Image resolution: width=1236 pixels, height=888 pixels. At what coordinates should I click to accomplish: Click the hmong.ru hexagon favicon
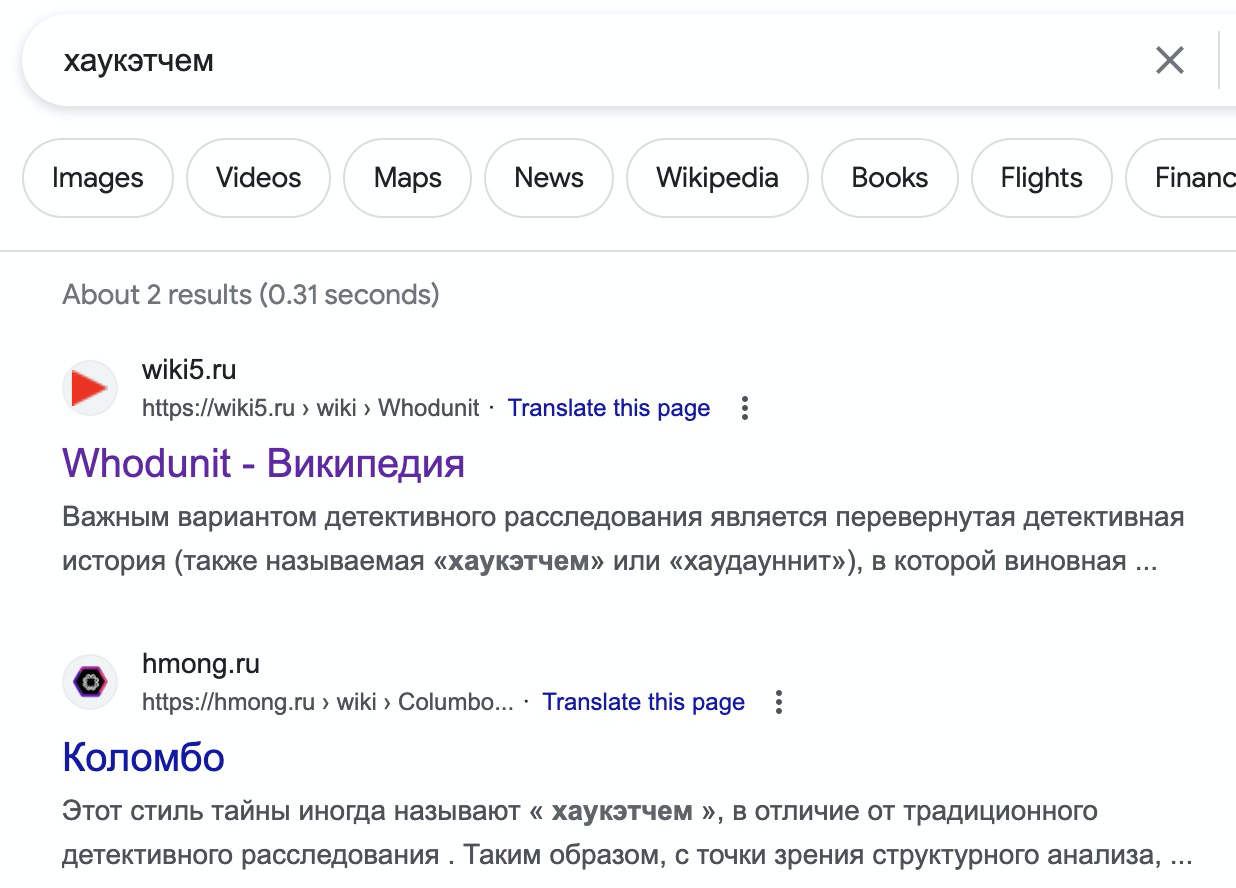[90, 682]
